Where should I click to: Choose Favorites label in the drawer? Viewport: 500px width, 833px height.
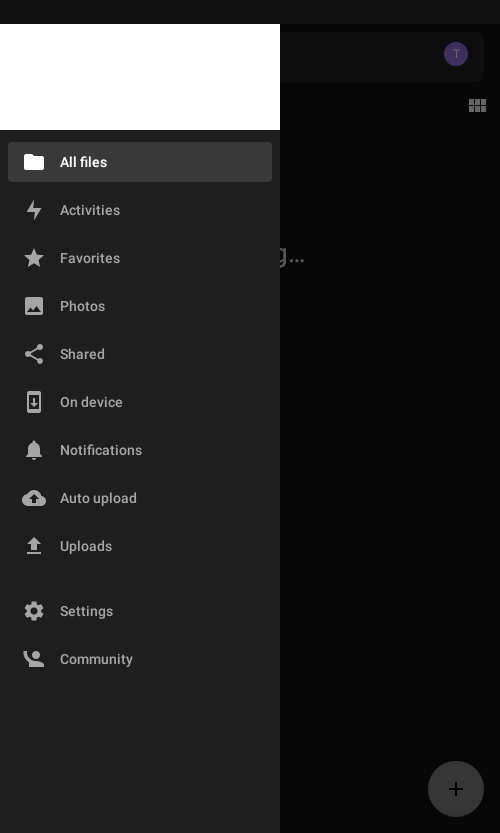[90, 258]
